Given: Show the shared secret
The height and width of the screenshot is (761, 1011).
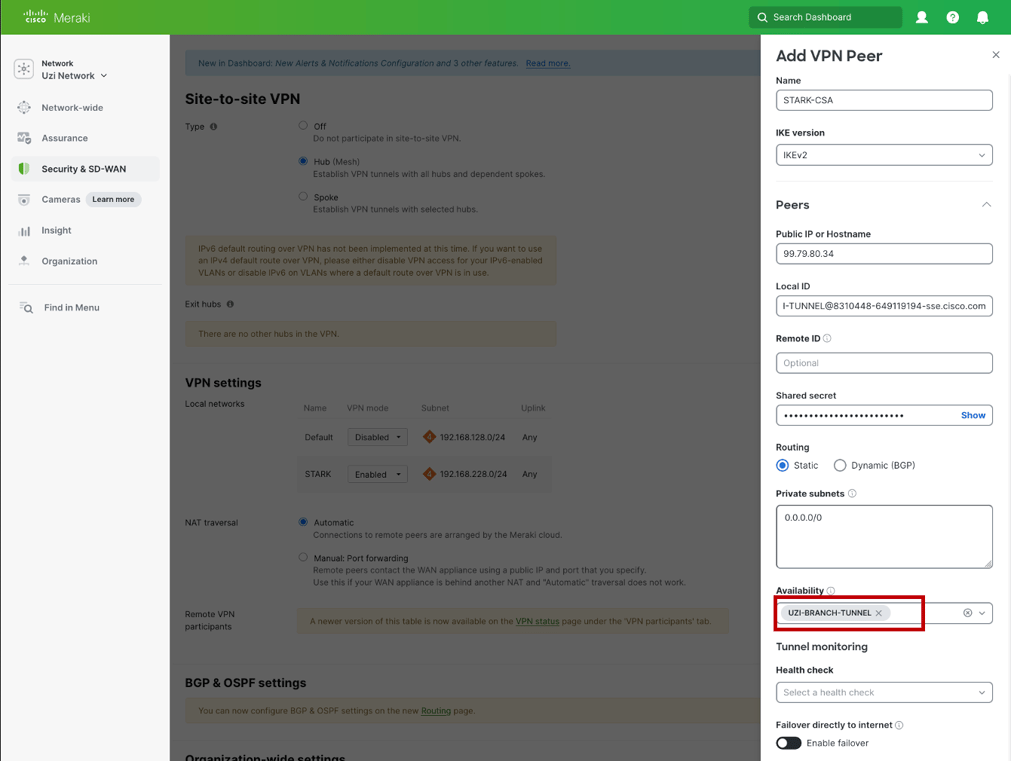Looking at the screenshot, I should point(973,415).
